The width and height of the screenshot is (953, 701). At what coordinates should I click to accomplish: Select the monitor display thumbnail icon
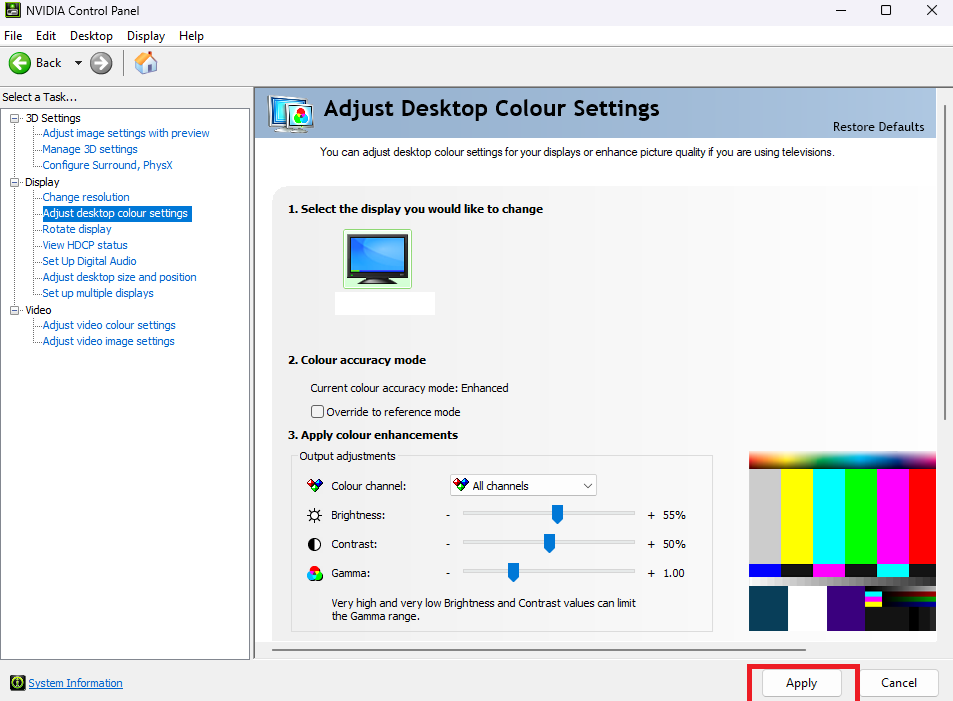[377, 258]
